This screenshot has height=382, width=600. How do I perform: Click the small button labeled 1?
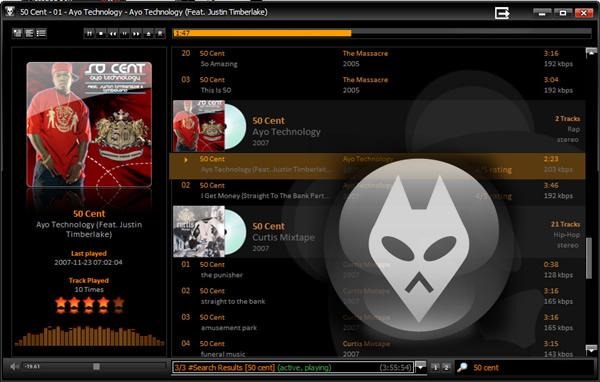click(435, 367)
